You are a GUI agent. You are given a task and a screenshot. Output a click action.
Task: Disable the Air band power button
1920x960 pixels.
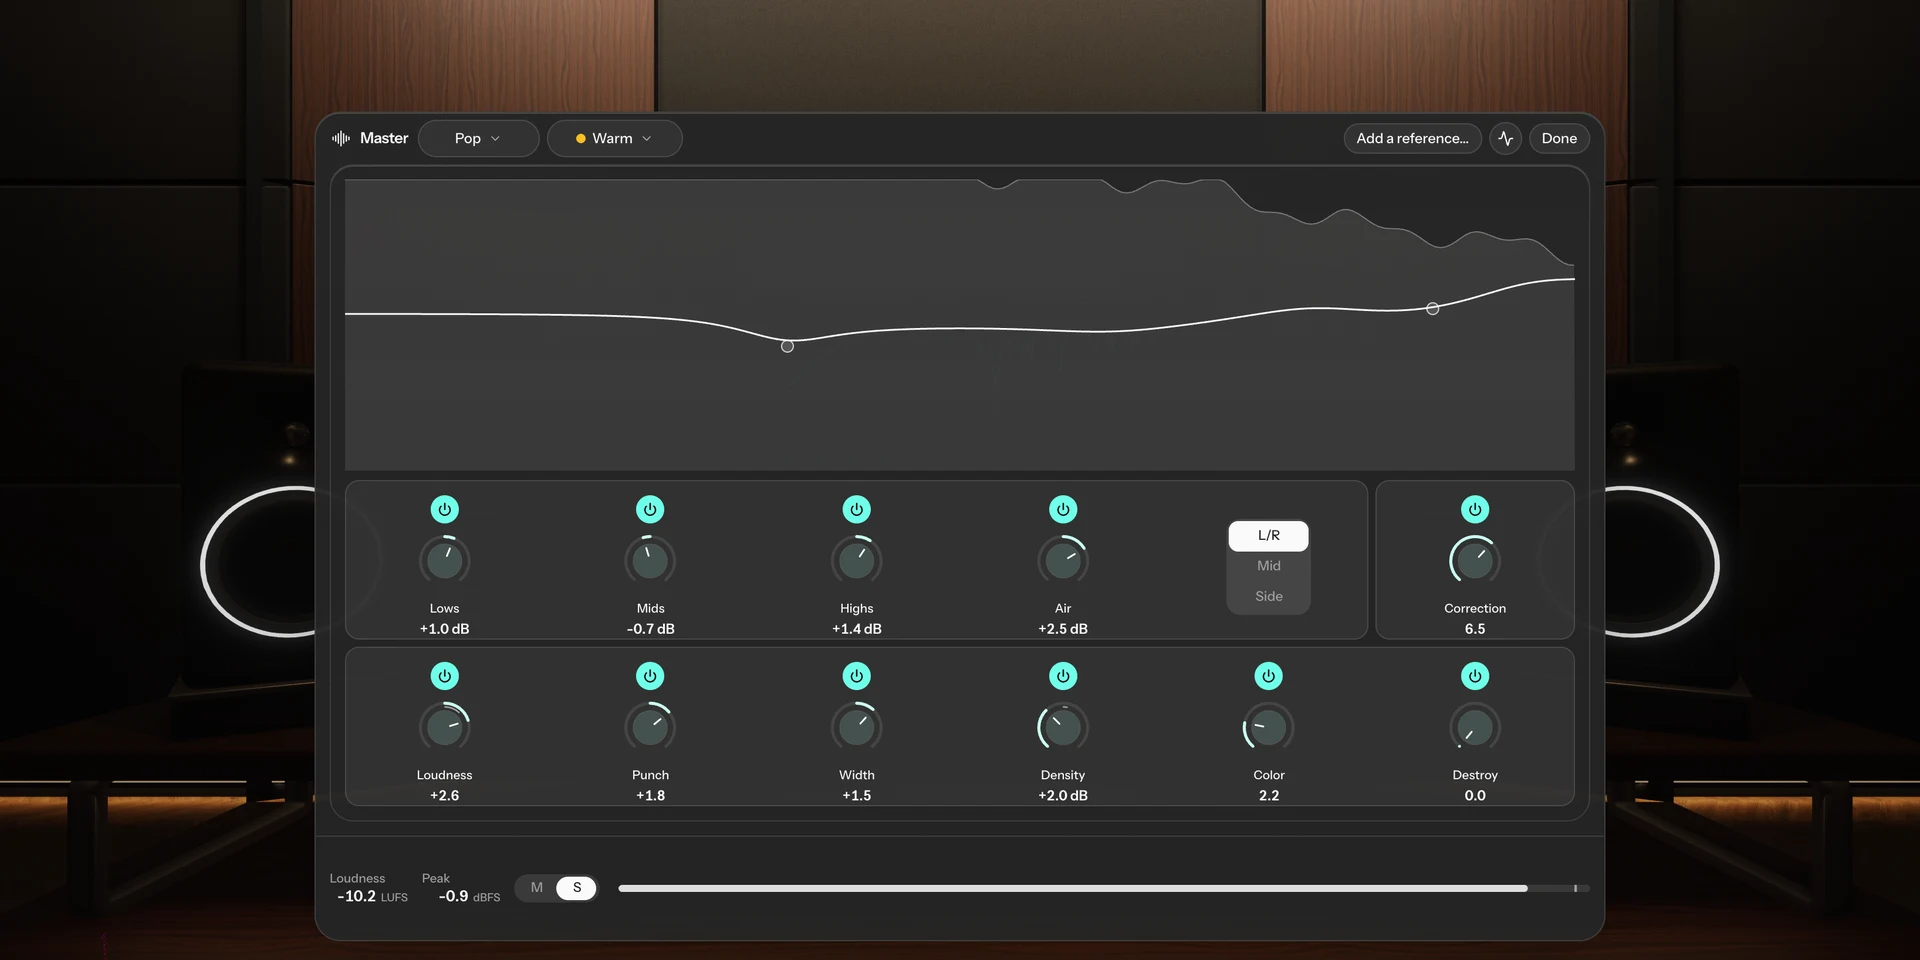[1063, 509]
